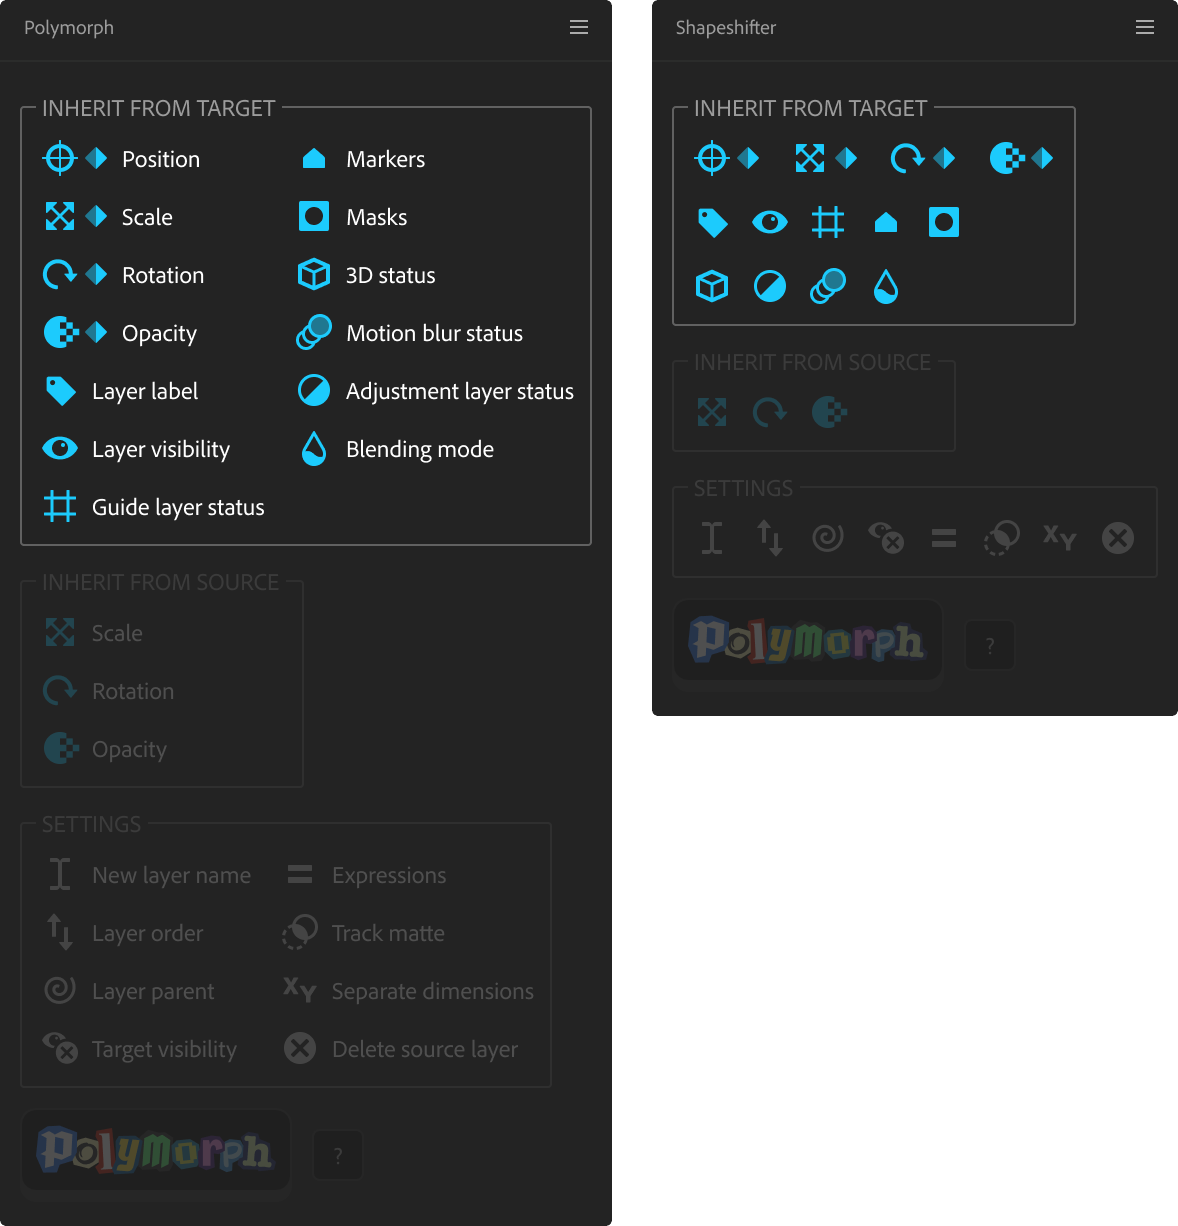
Task: Select the Markers icon in Shapeshifter
Action: click(885, 222)
